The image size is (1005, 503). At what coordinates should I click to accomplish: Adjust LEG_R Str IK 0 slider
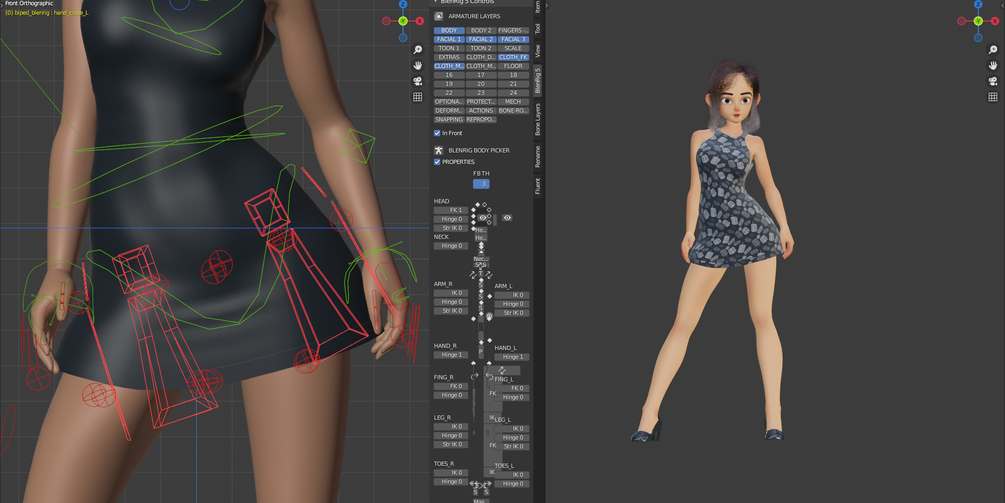[451, 445]
